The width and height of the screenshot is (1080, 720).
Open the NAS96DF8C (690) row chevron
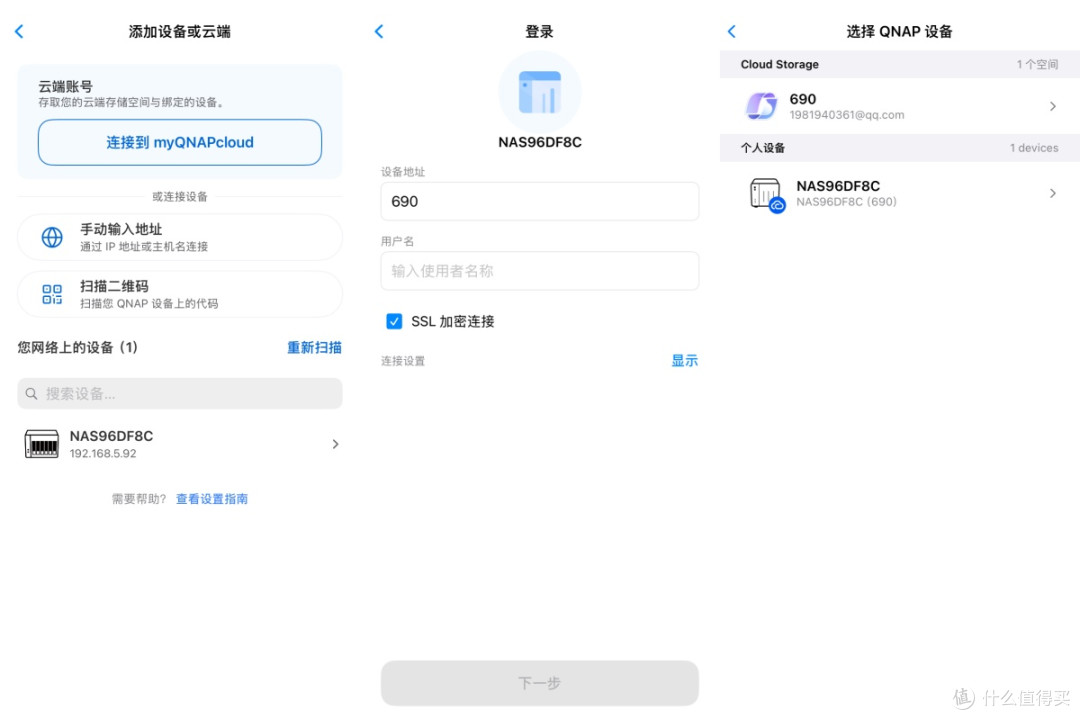tap(1052, 194)
